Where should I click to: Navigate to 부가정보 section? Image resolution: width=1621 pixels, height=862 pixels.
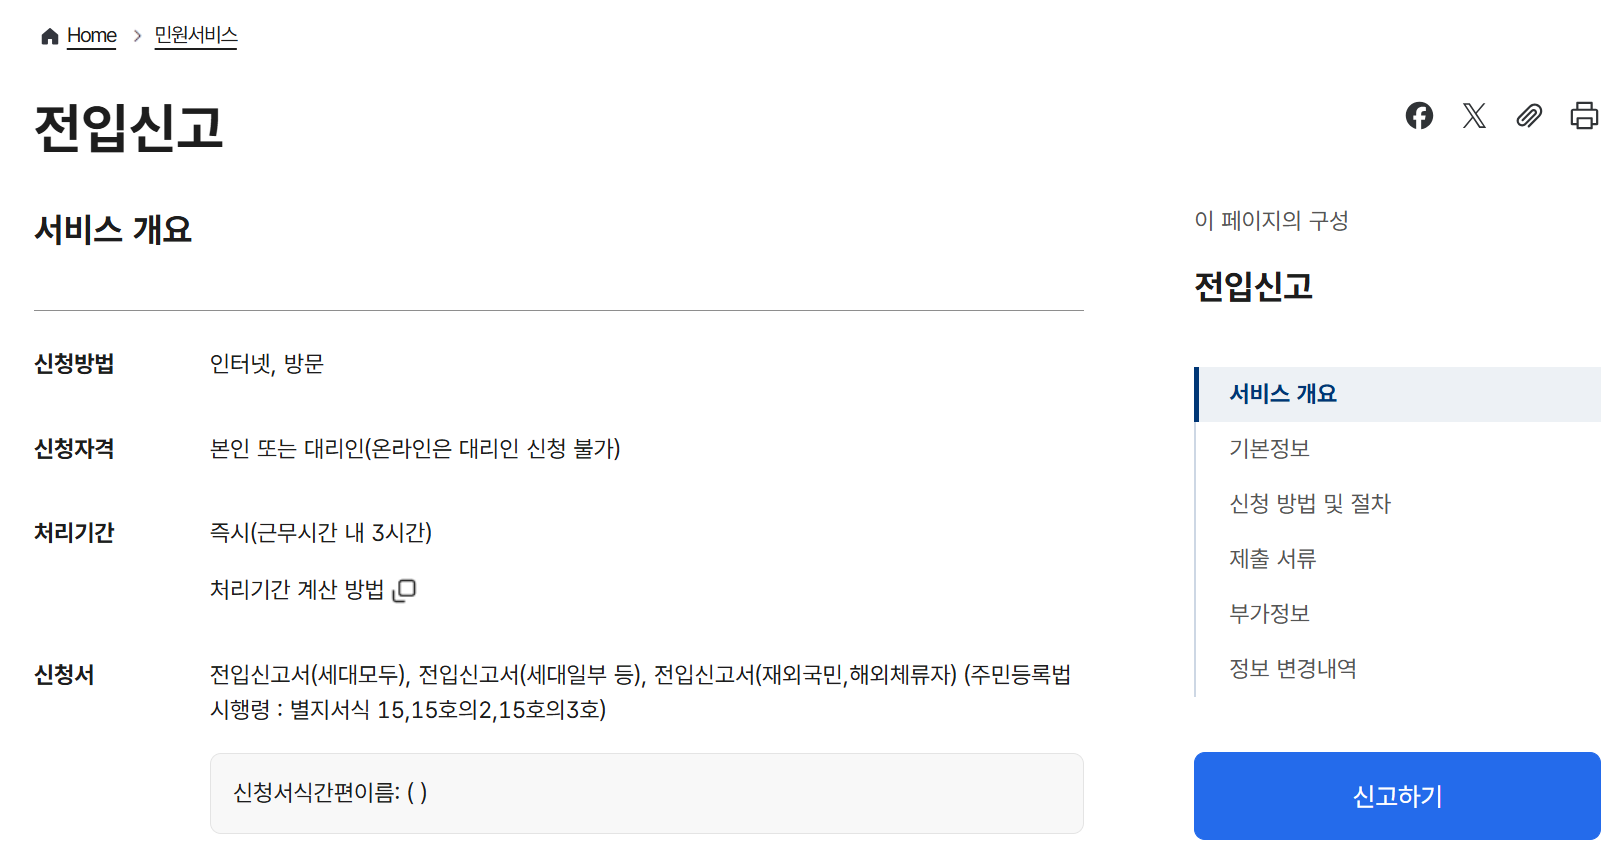[x=1267, y=613]
